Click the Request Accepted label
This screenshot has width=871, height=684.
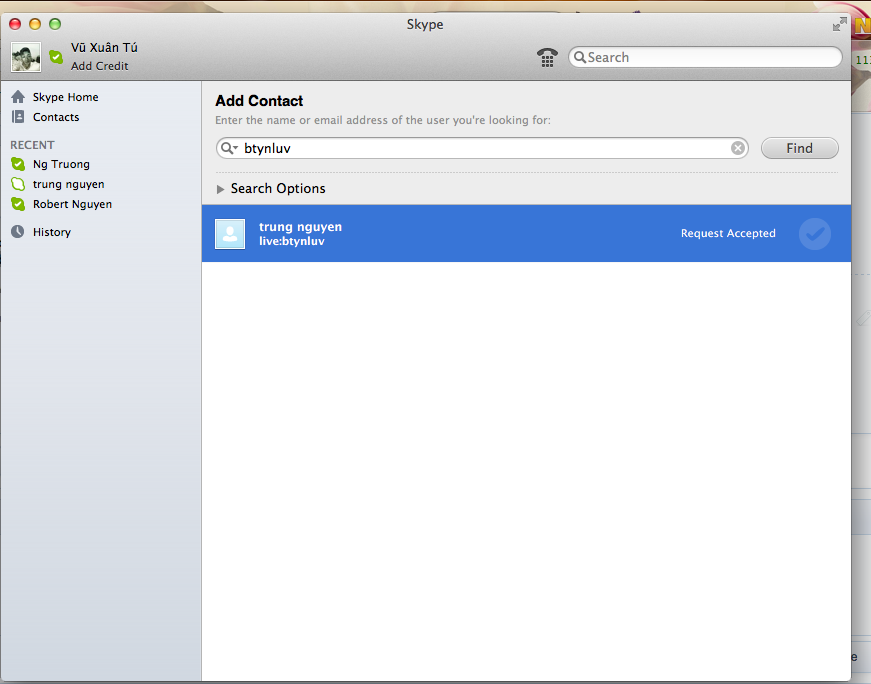click(728, 233)
